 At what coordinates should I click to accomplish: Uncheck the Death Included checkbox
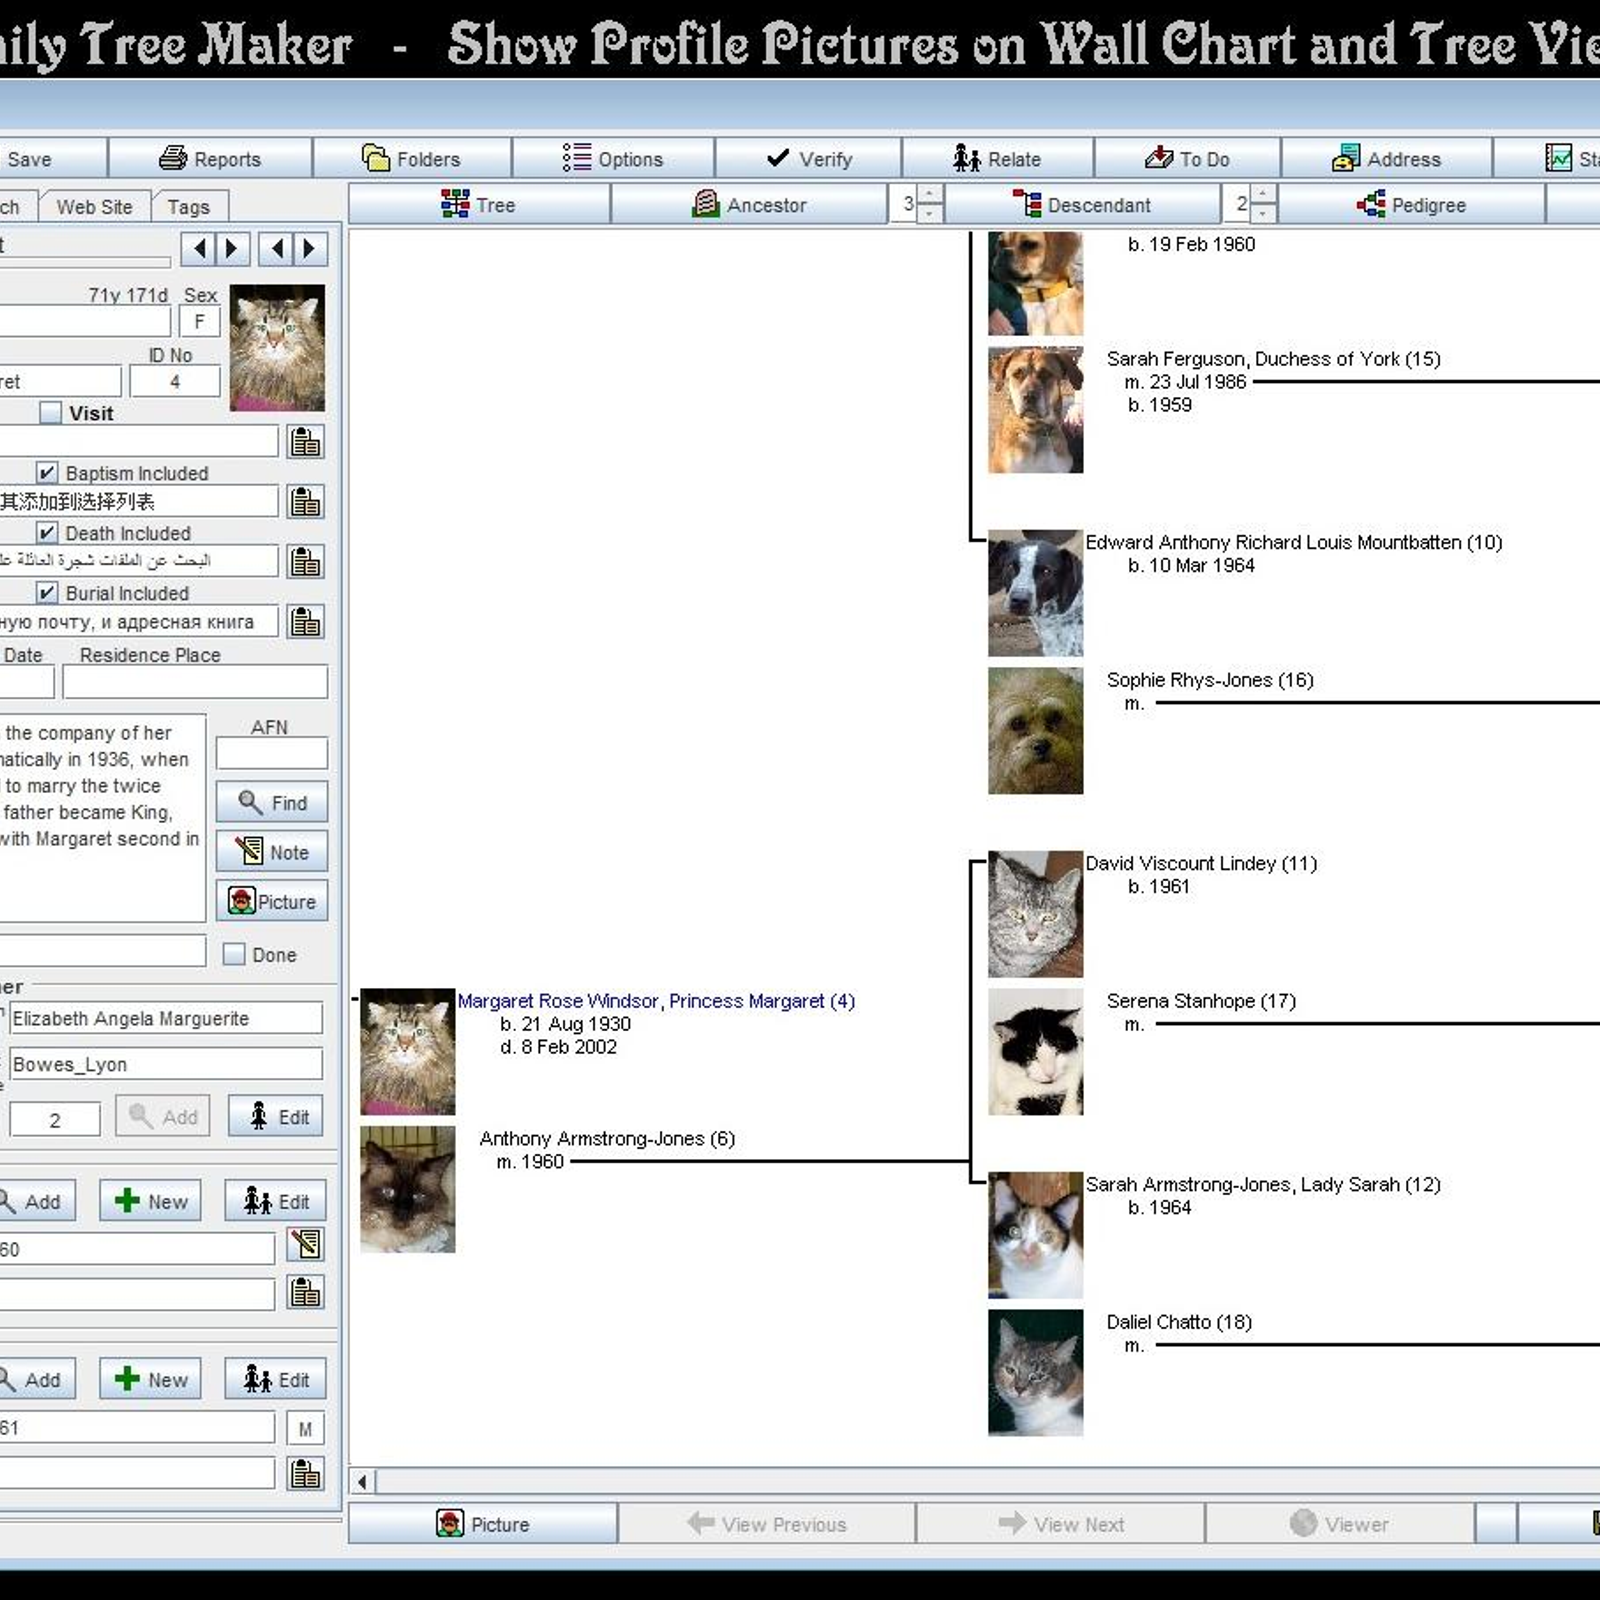click(47, 532)
